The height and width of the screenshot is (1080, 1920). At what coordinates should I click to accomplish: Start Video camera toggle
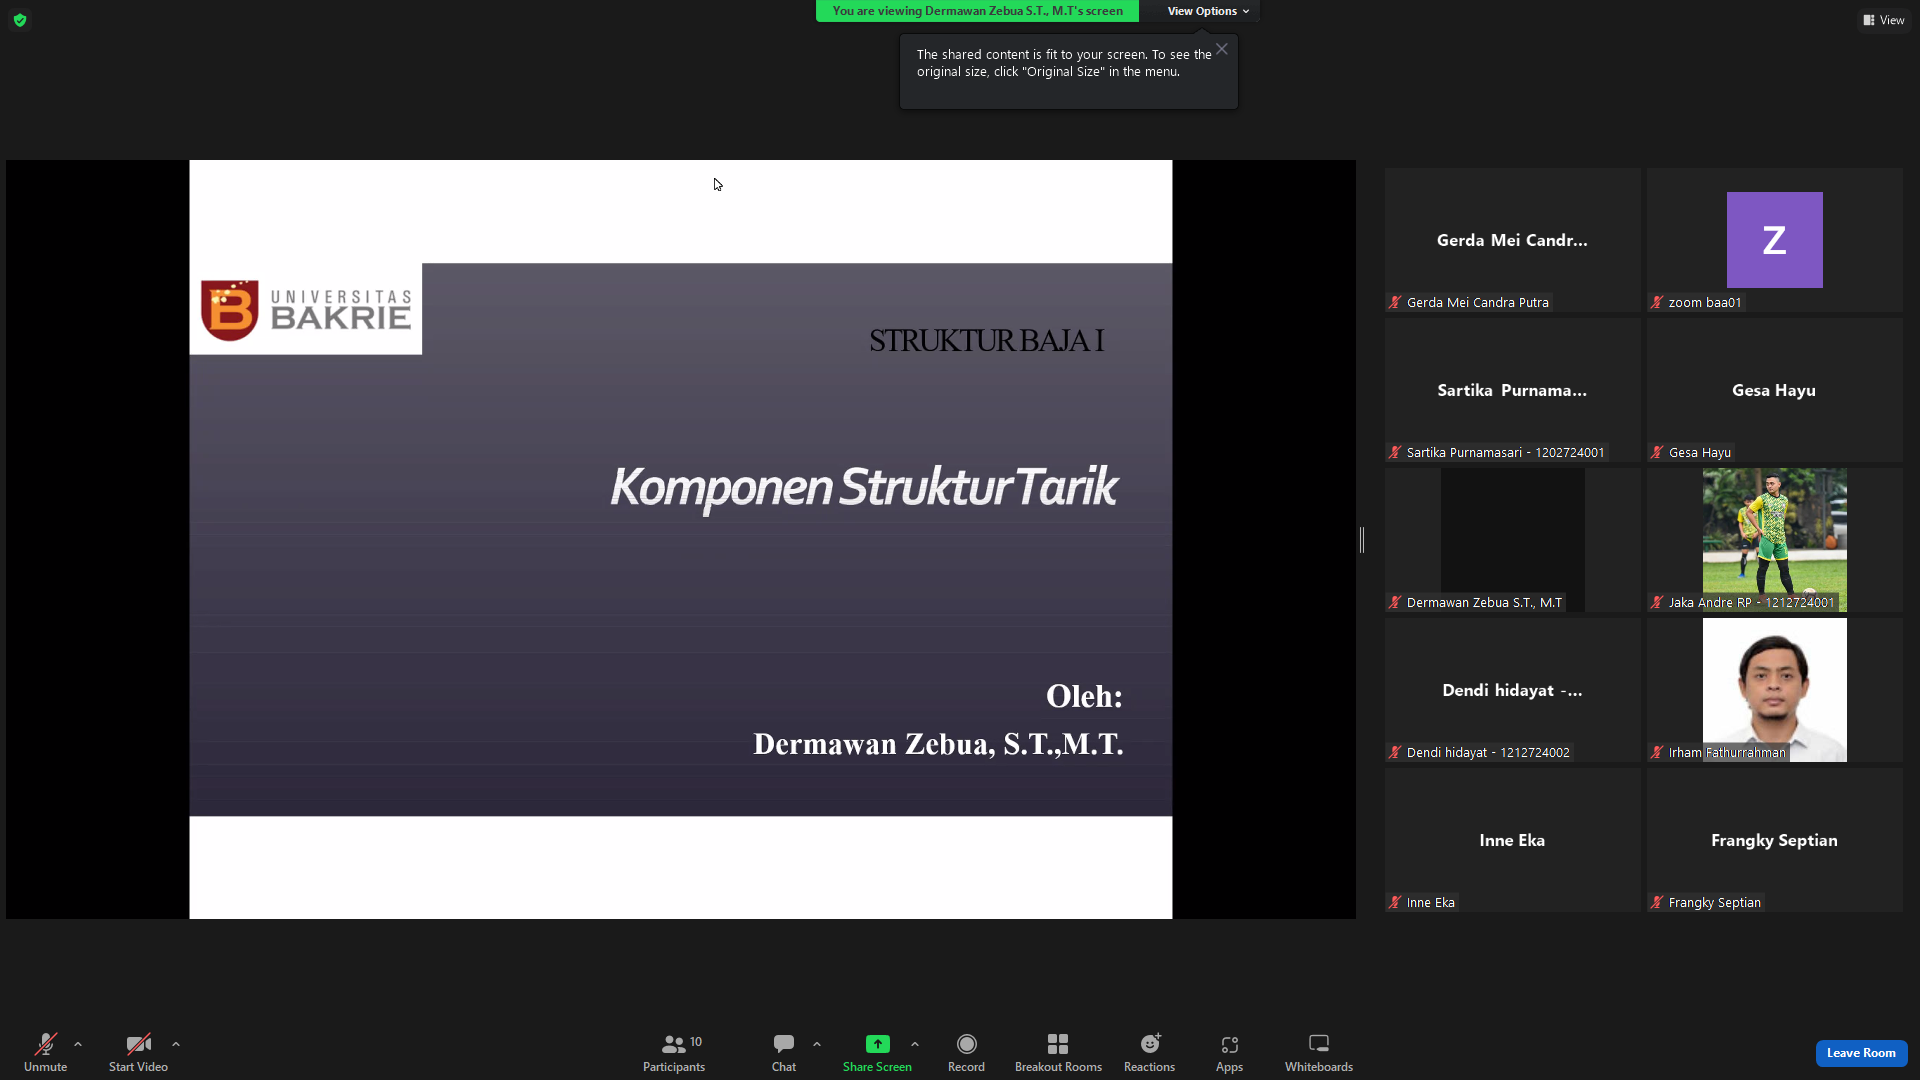click(x=138, y=1052)
